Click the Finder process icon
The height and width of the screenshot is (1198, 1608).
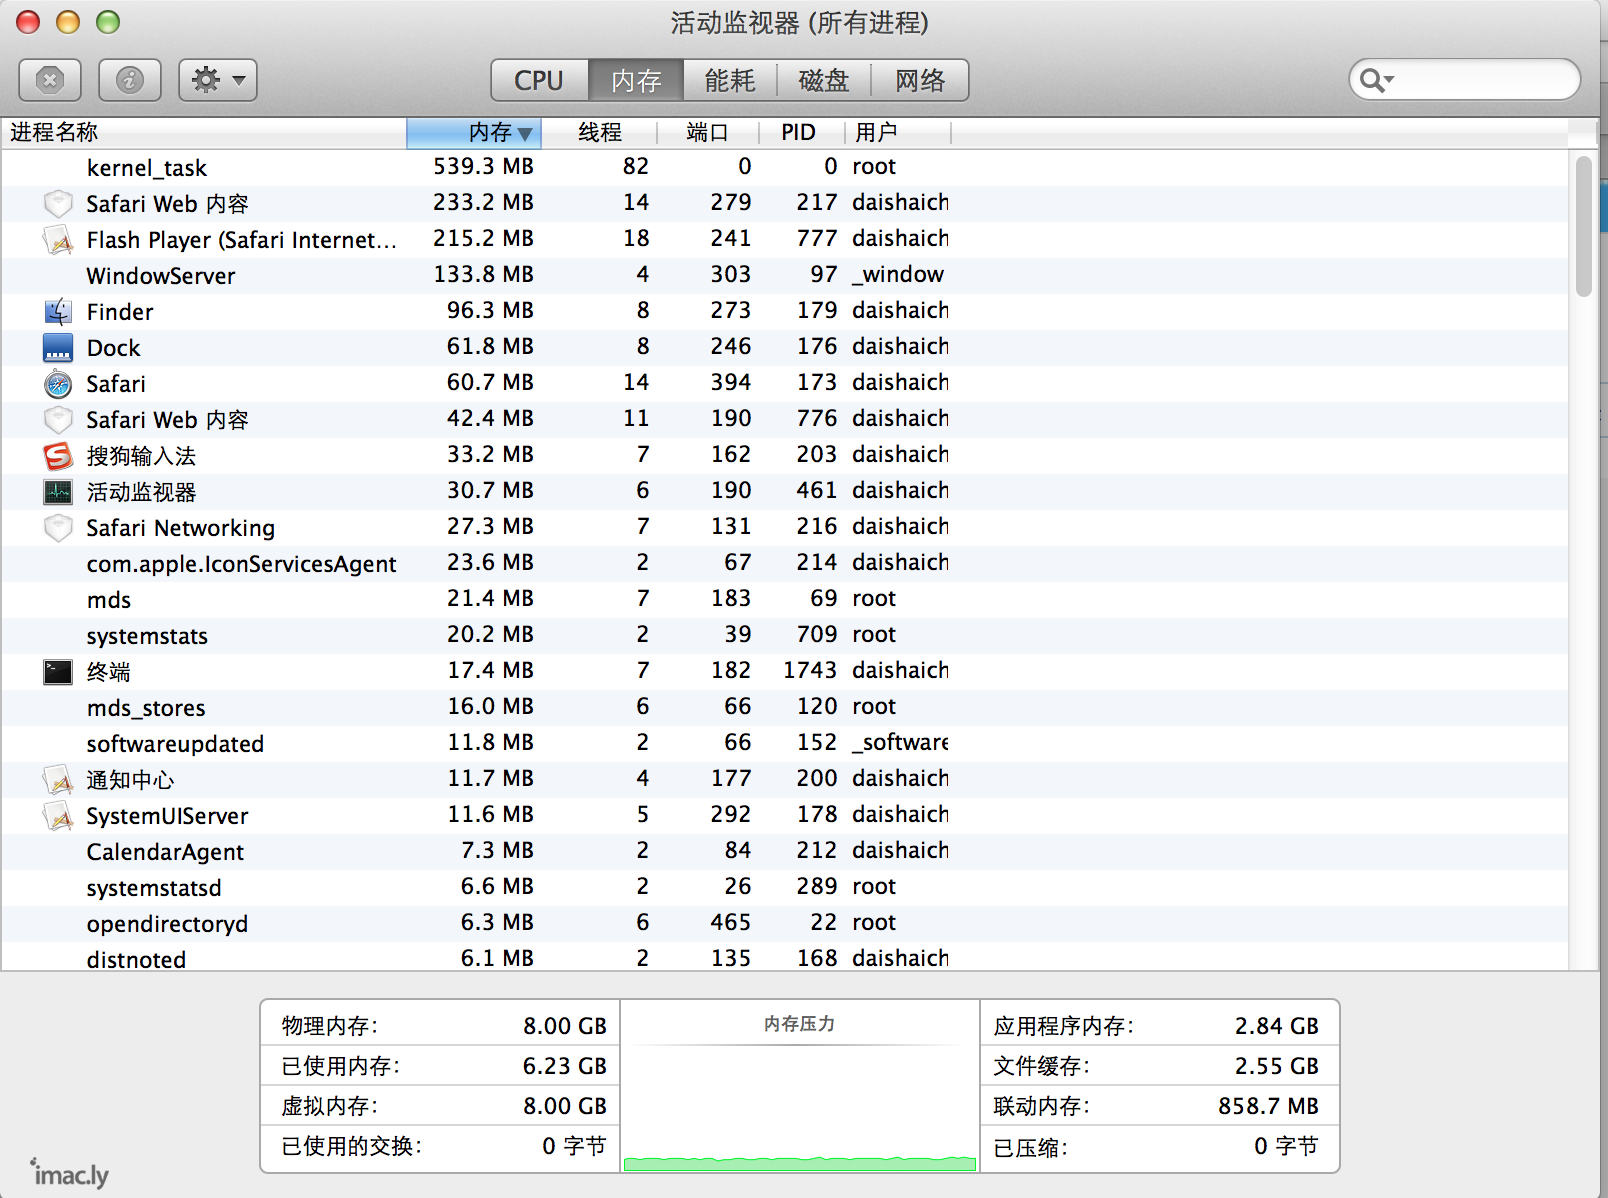(58, 312)
